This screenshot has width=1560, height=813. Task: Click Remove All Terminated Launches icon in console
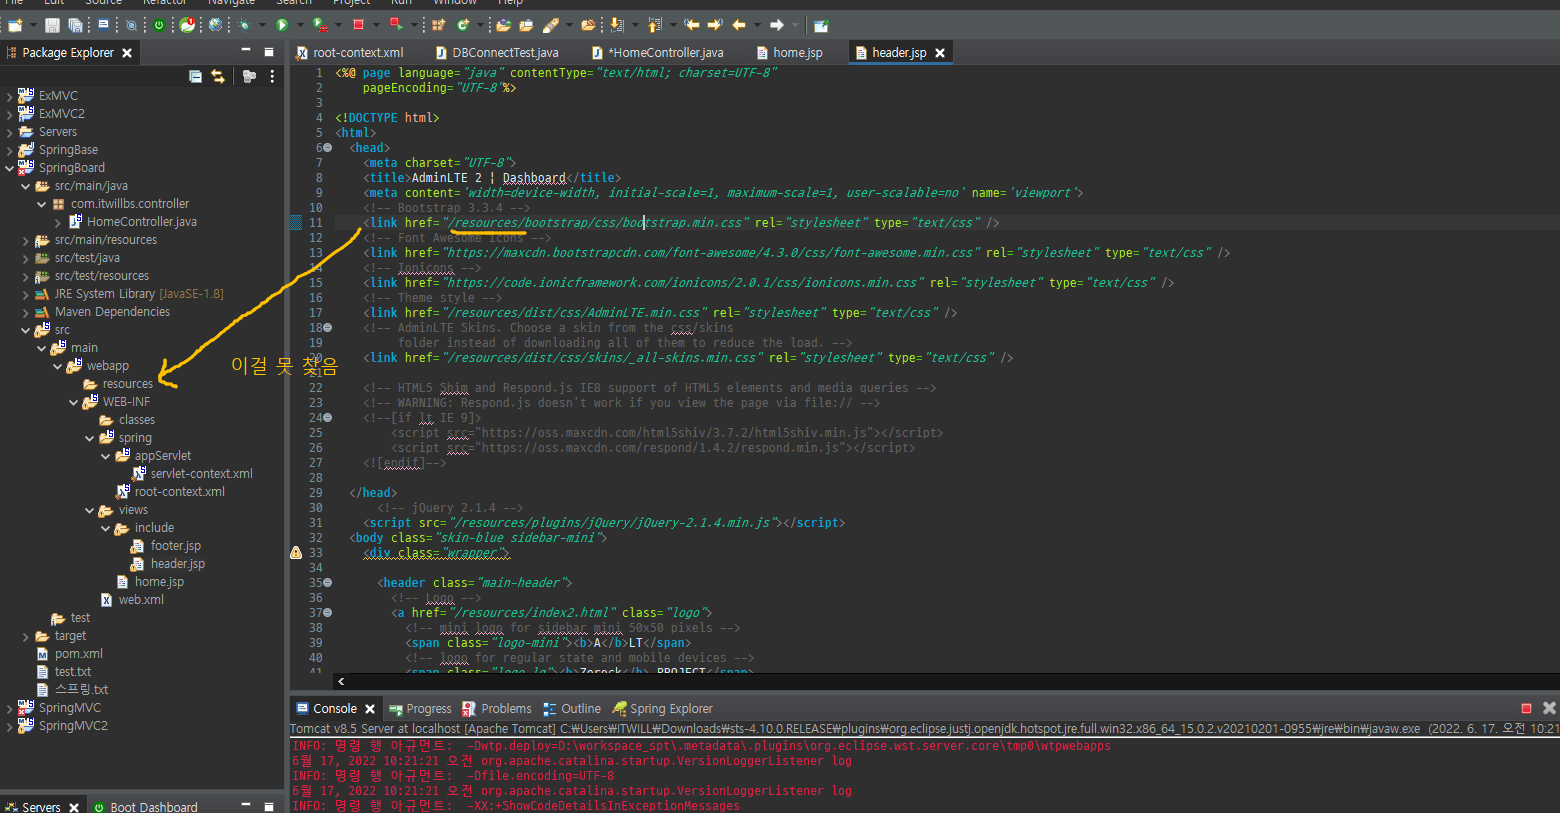pyautogui.click(x=1549, y=708)
